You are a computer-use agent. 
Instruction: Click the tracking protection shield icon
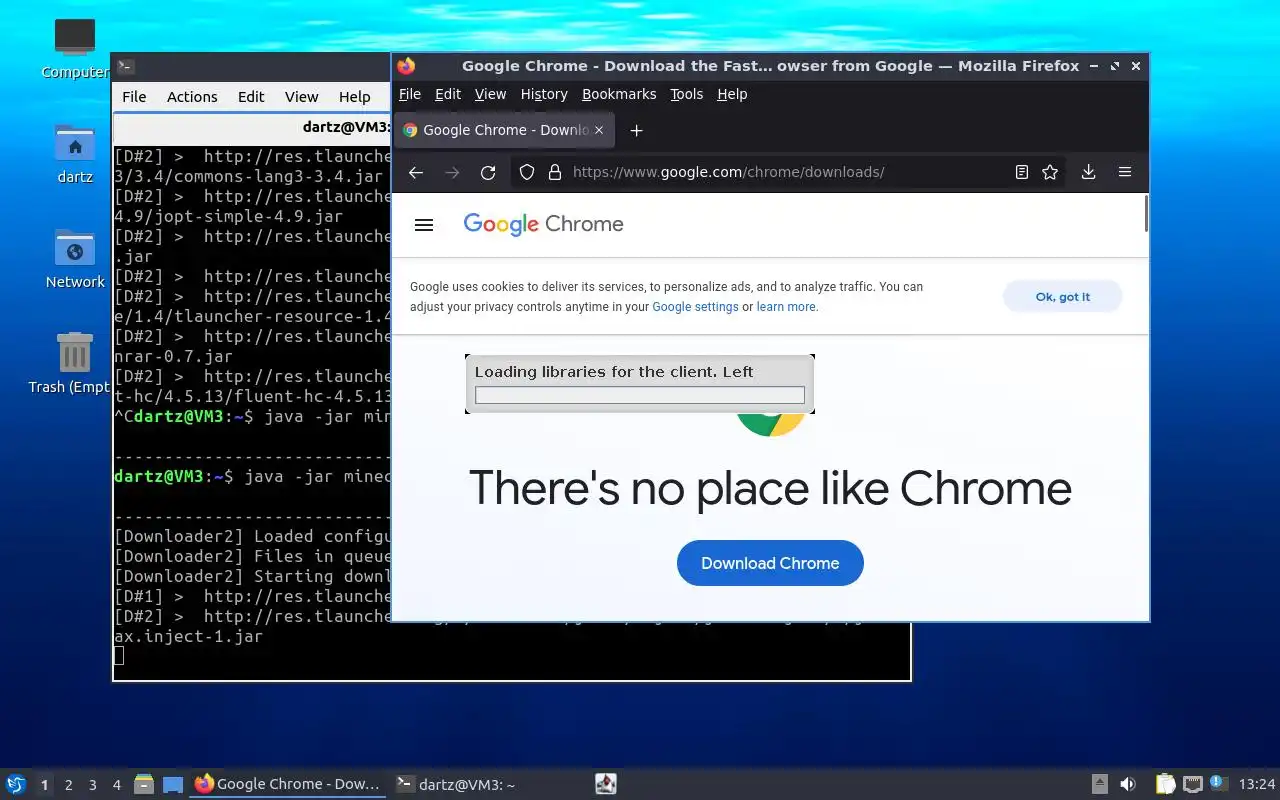point(527,172)
